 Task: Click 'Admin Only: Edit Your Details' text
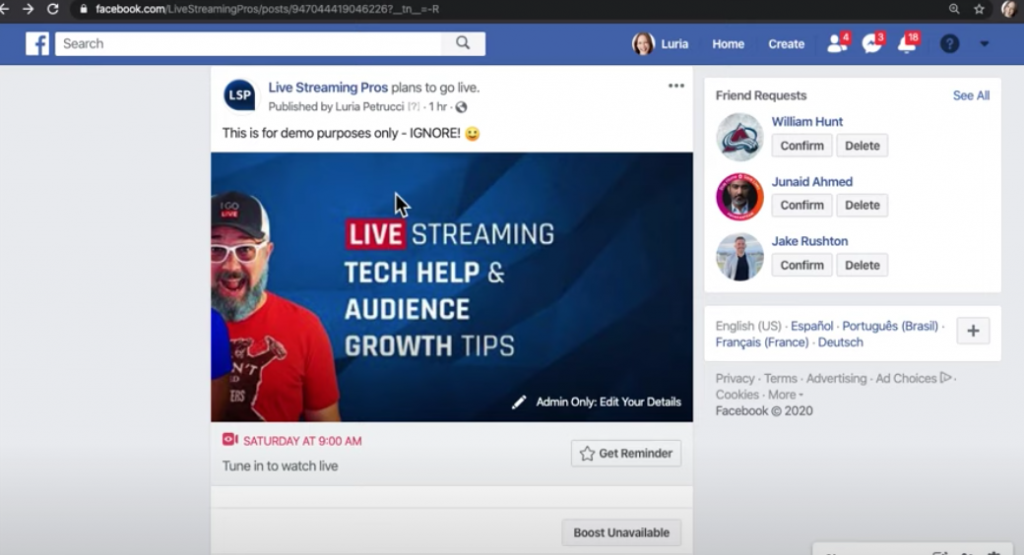click(x=609, y=402)
